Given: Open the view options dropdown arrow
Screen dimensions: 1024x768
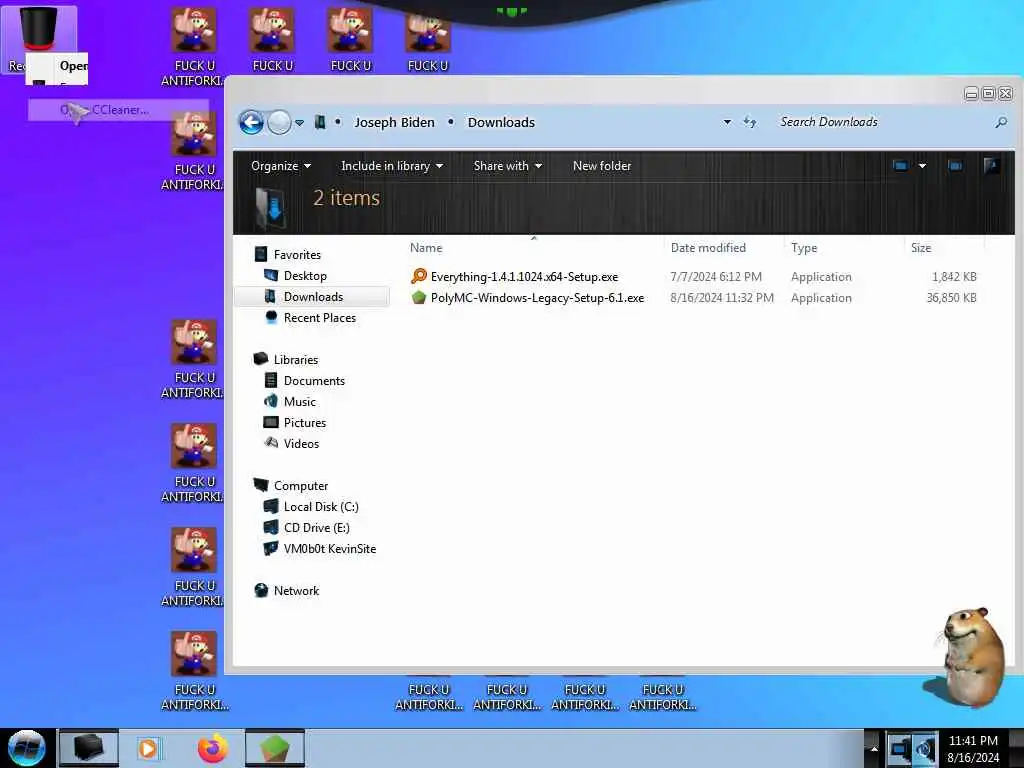Looking at the screenshot, I should 922,166.
